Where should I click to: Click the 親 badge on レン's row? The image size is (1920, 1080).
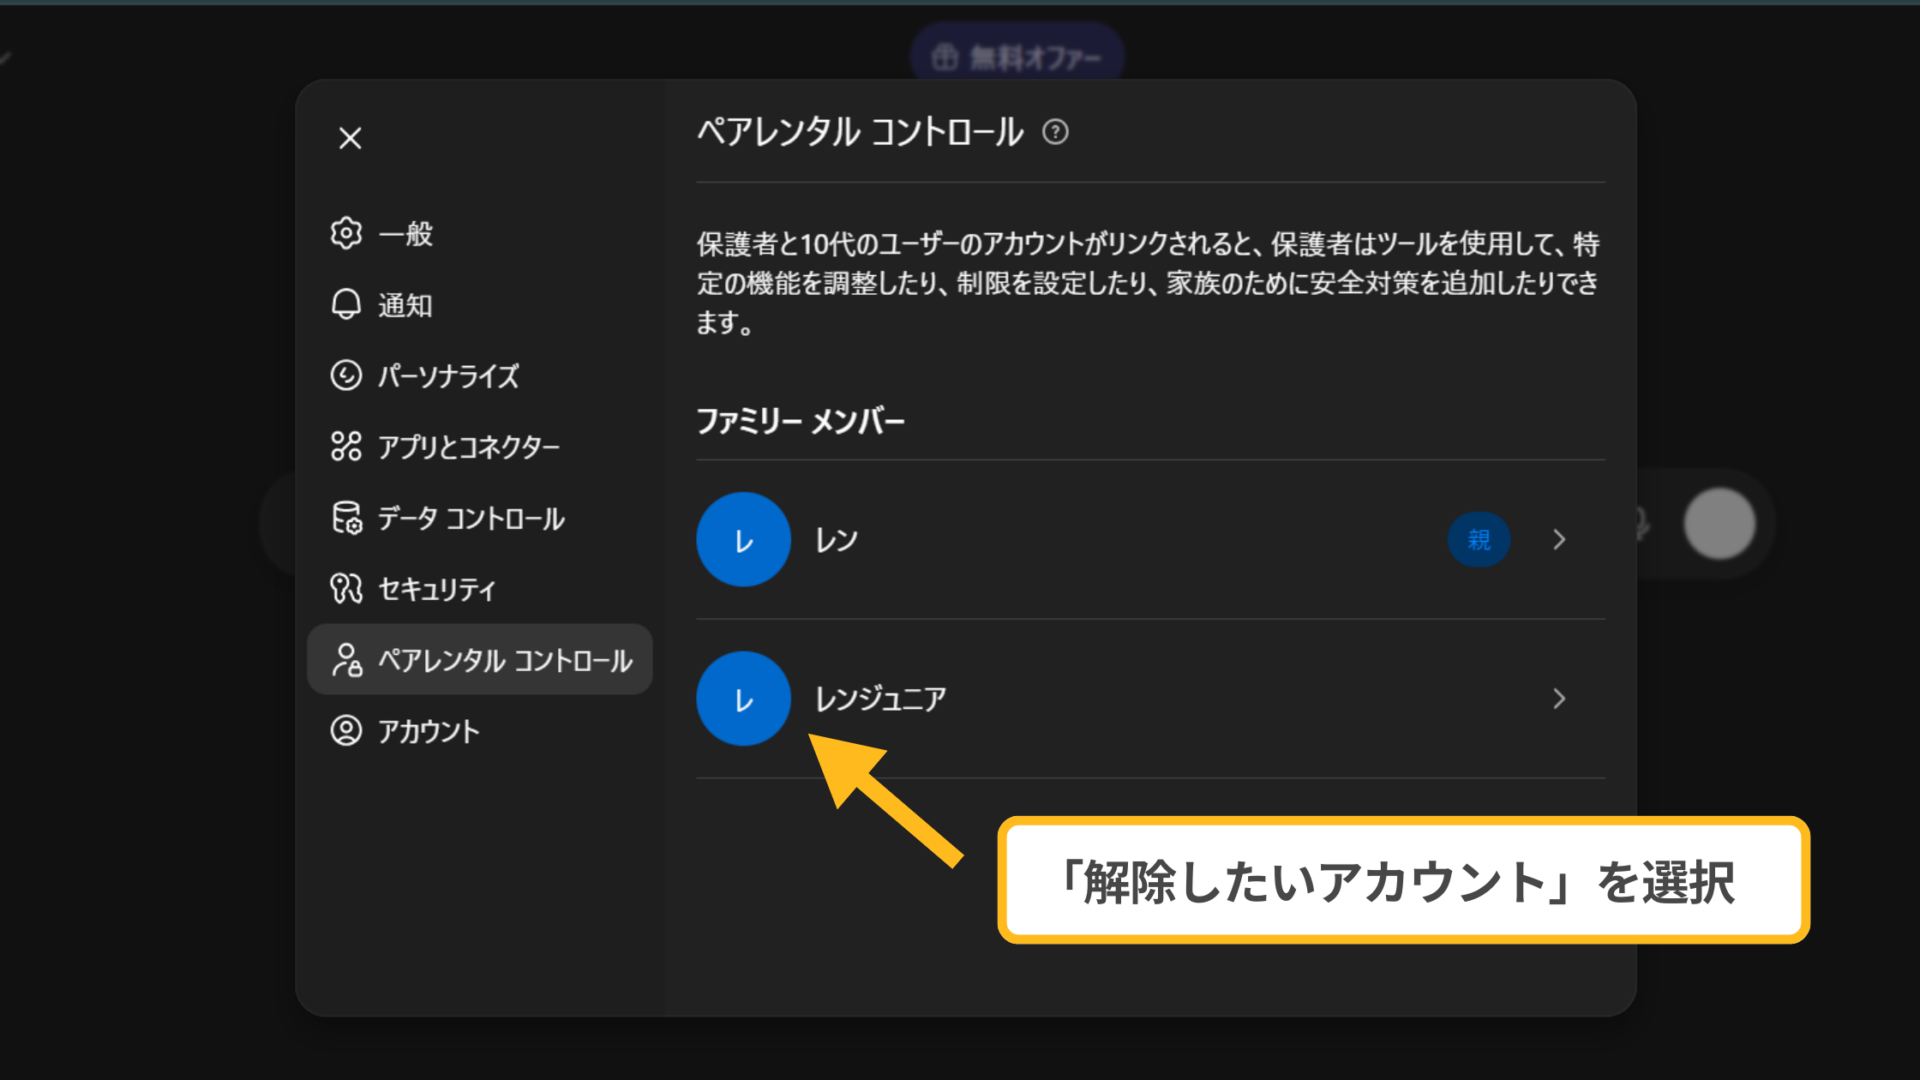[x=1479, y=539]
